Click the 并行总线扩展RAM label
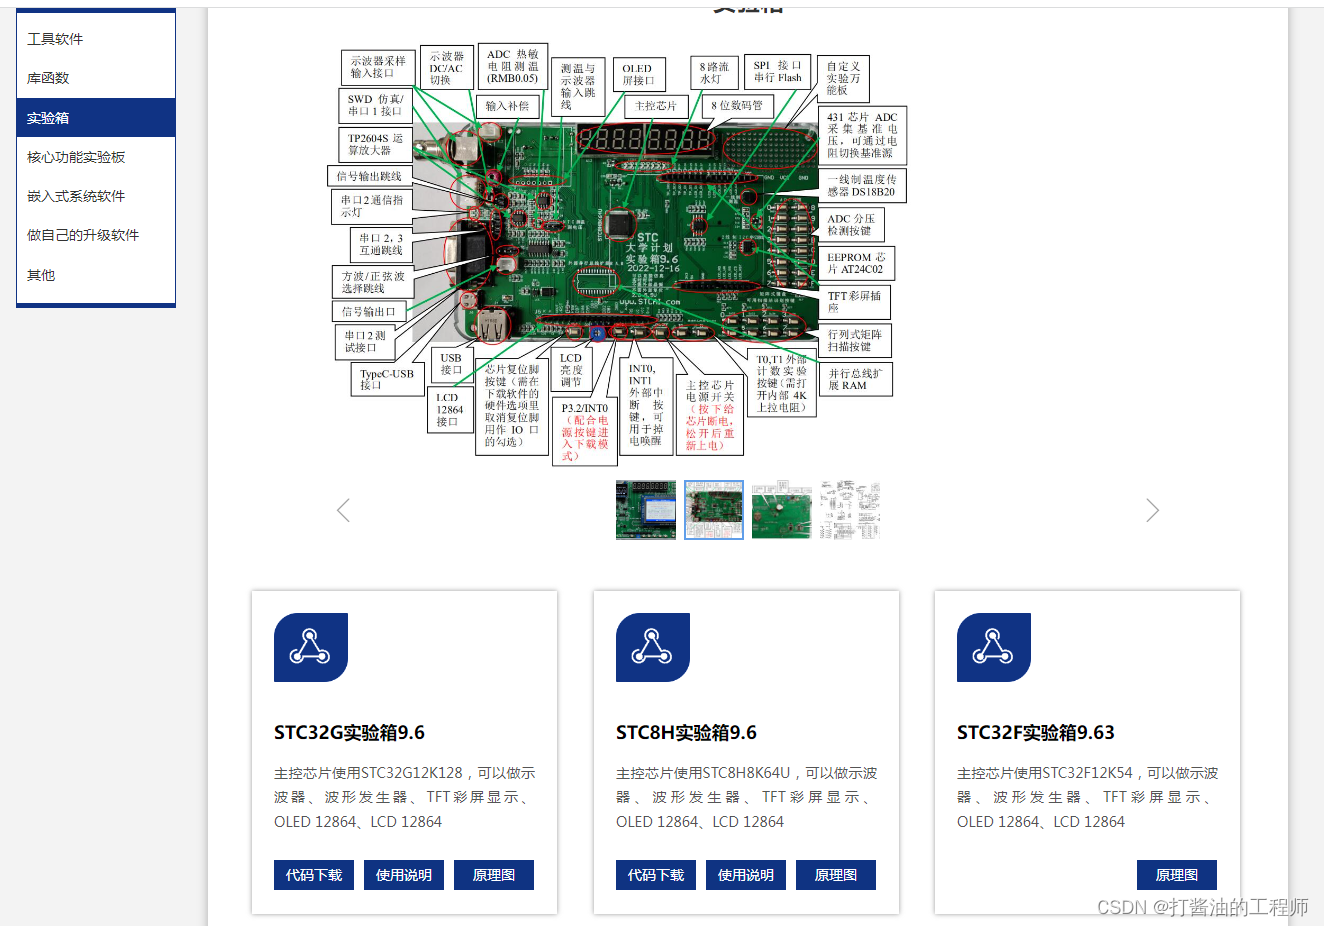The width and height of the screenshot is (1324, 926). 855,380
